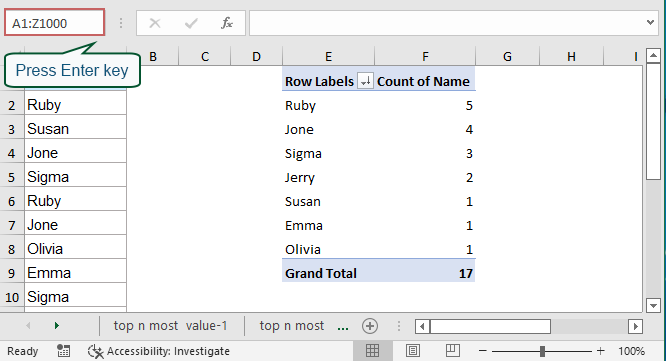Select row 2 header
This screenshot has height=361, width=666.
[12, 105]
